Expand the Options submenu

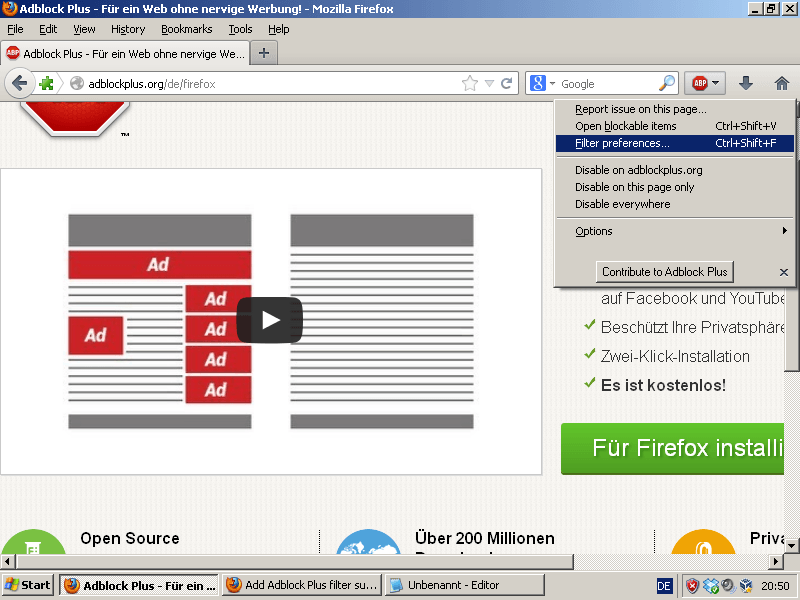(674, 231)
